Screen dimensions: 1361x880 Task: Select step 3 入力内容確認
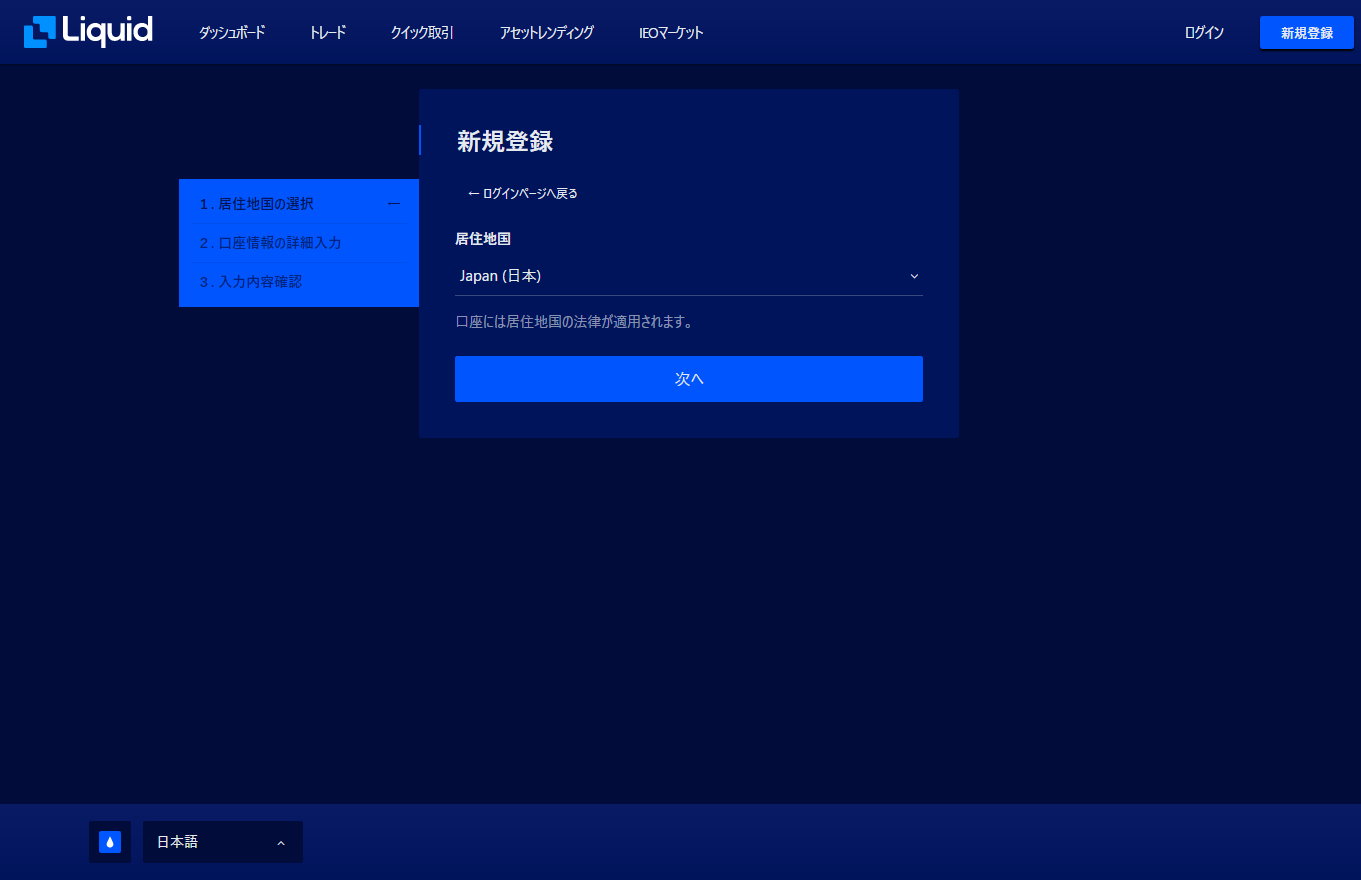tap(250, 282)
